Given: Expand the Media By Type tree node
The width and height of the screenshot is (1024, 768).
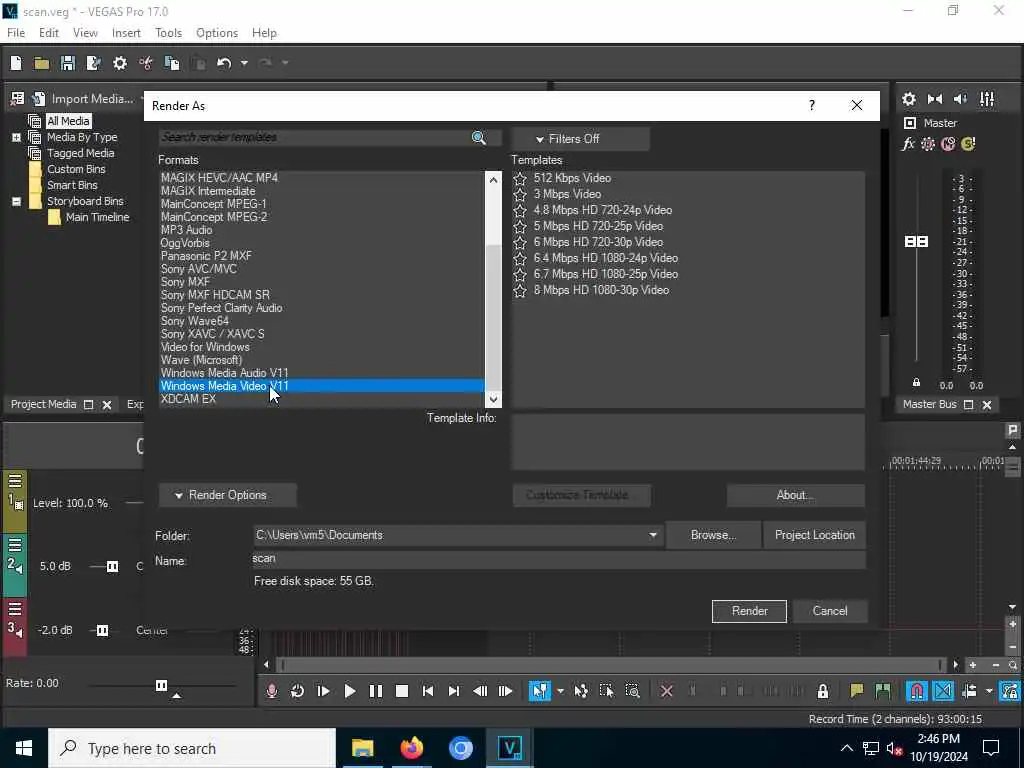Looking at the screenshot, I should tap(16, 137).
